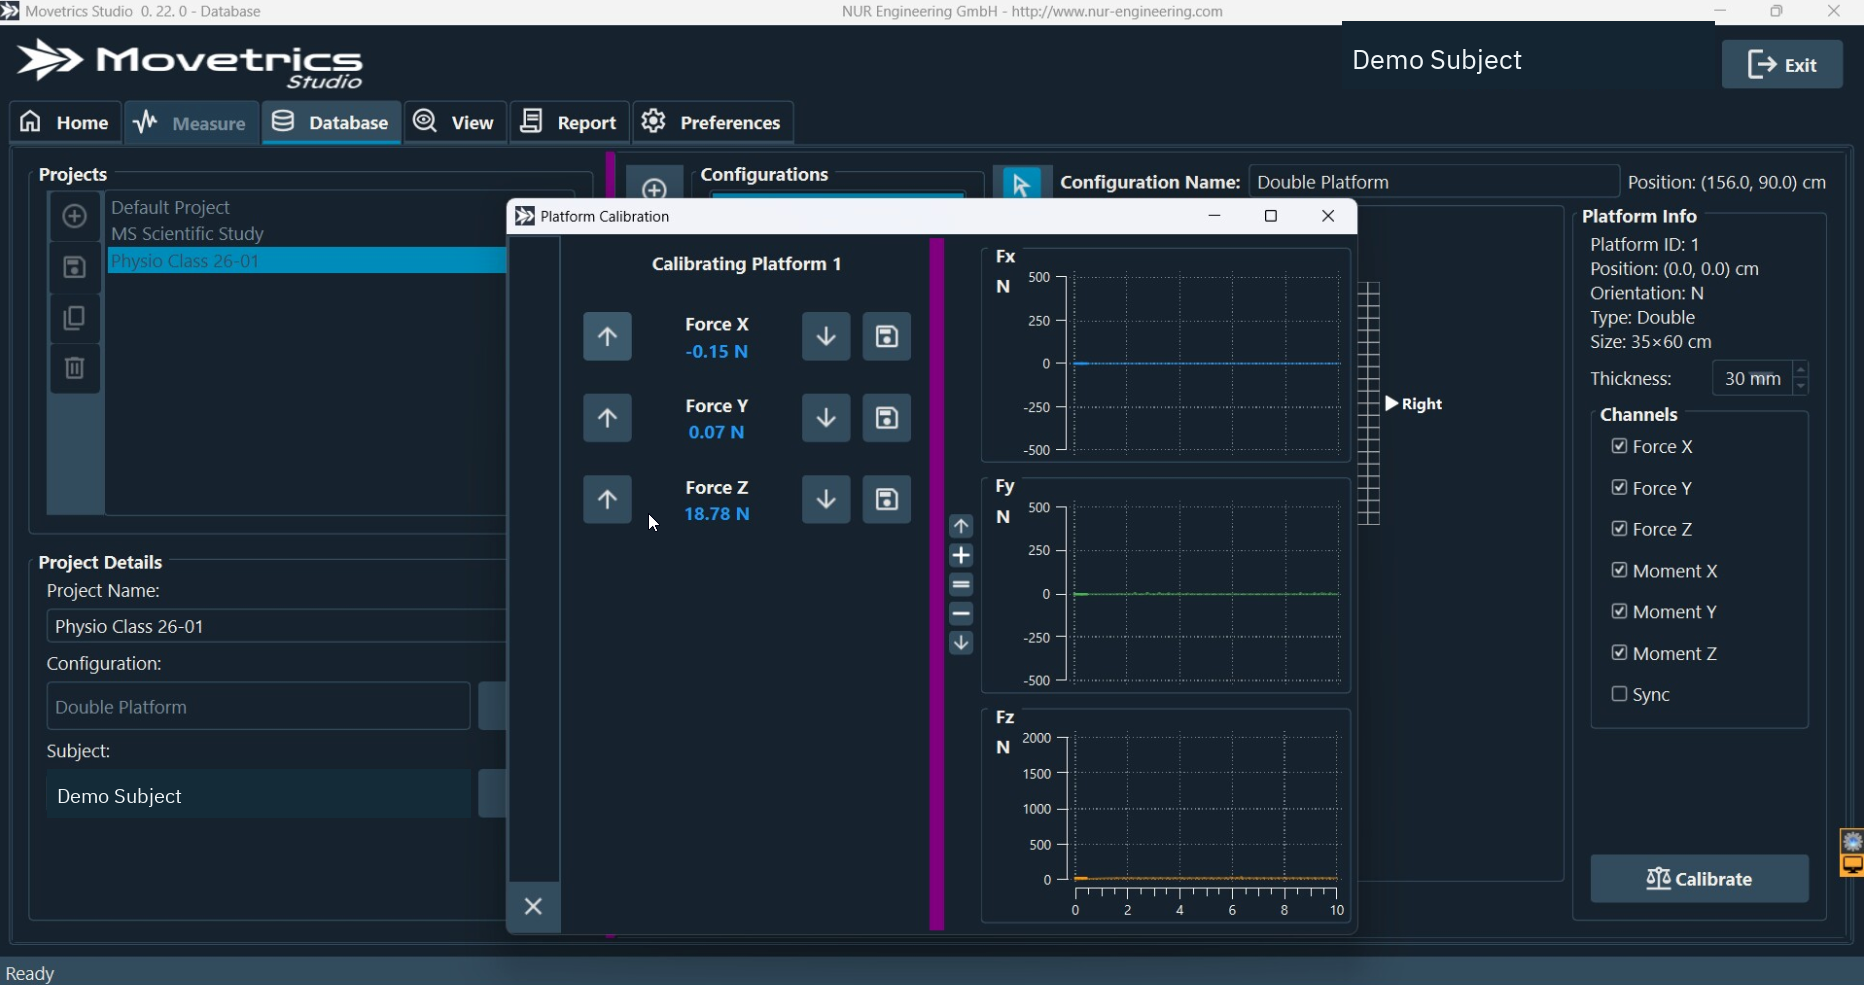Click the Fy force chart
Image resolution: width=1864 pixels, height=985 pixels.
(x=1166, y=585)
